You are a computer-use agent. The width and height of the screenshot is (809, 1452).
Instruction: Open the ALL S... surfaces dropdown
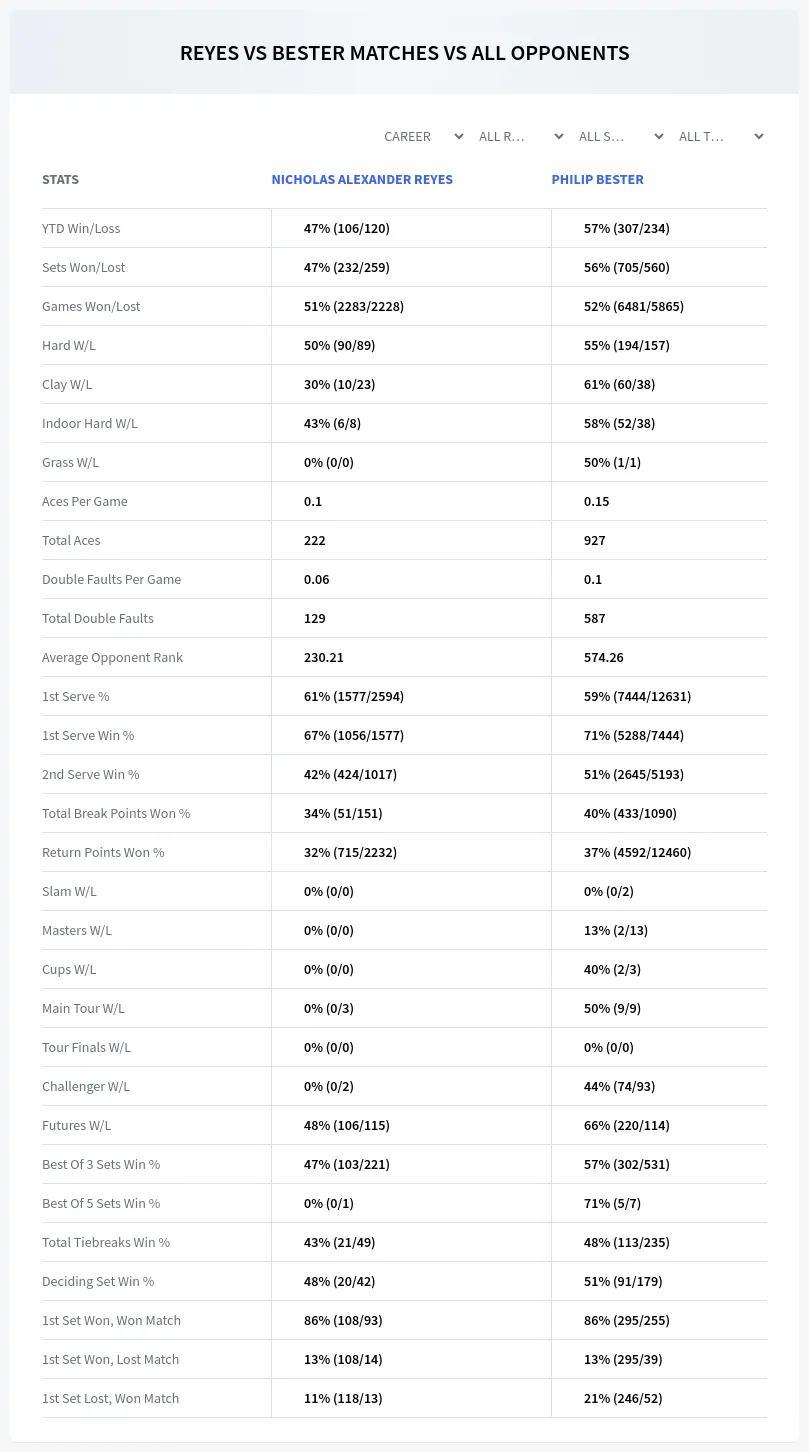point(620,136)
